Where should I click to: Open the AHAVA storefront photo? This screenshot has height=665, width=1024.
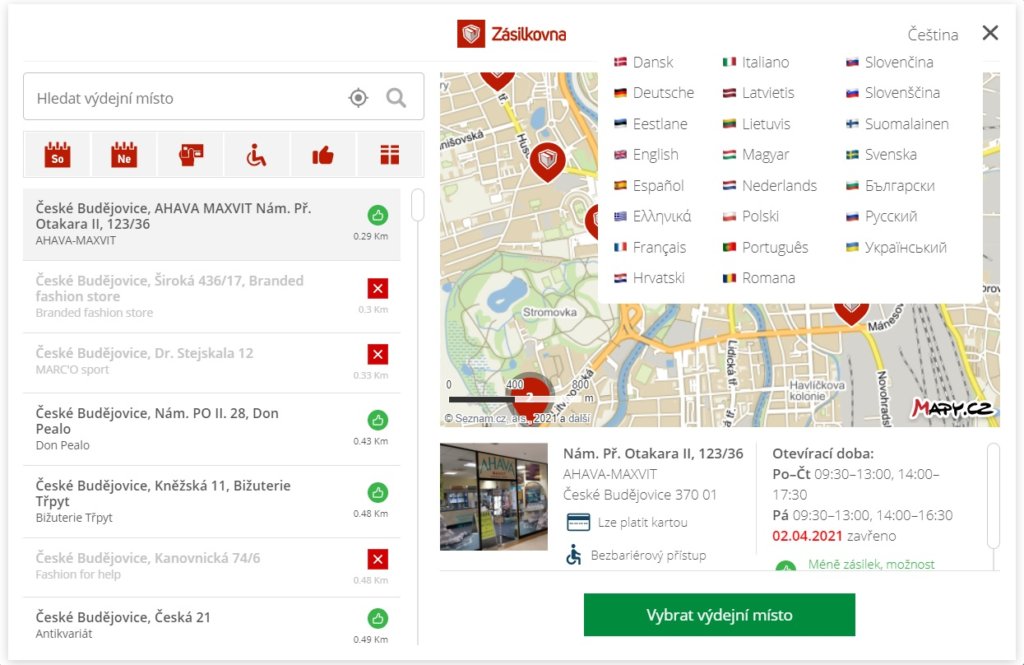tap(494, 496)
